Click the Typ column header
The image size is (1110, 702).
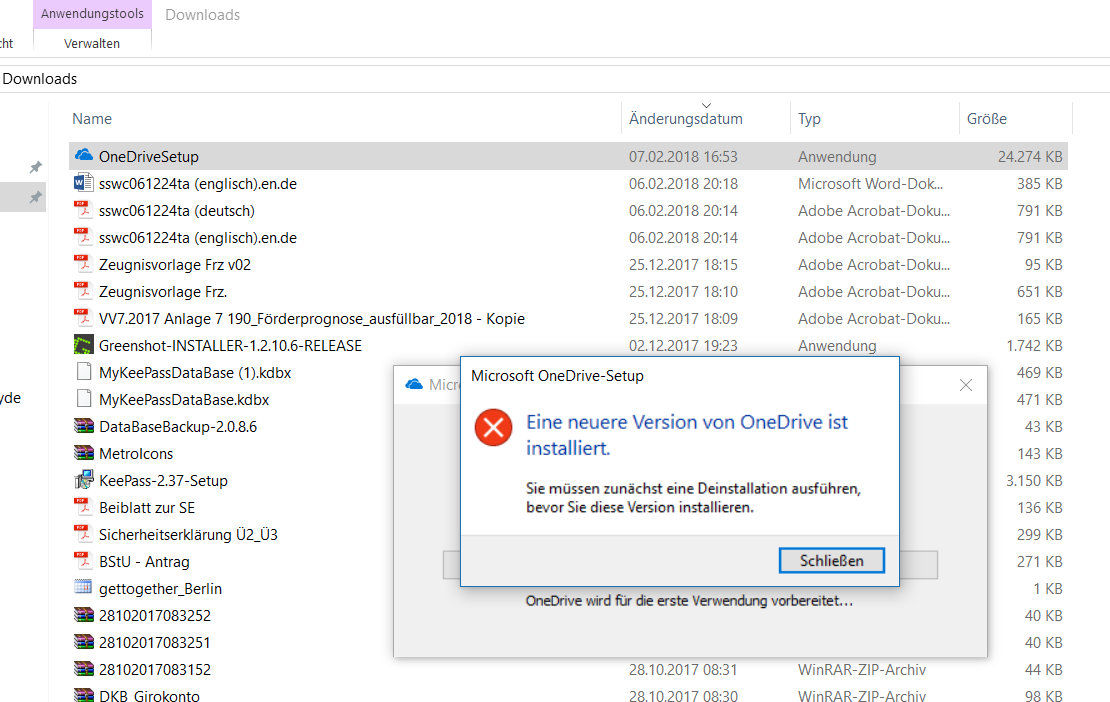pyautogui.click(x=809, y=119)
